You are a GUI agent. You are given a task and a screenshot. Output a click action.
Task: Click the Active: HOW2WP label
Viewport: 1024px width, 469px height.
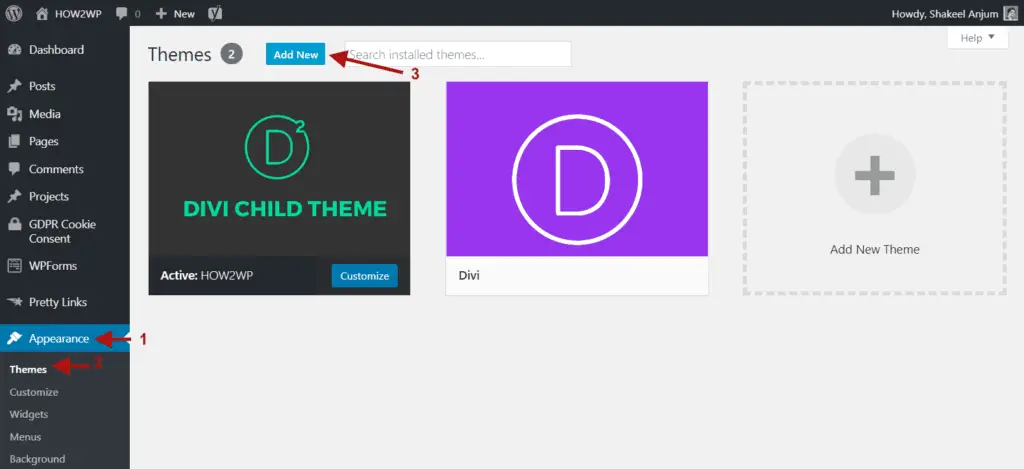[x=206, y=276]
